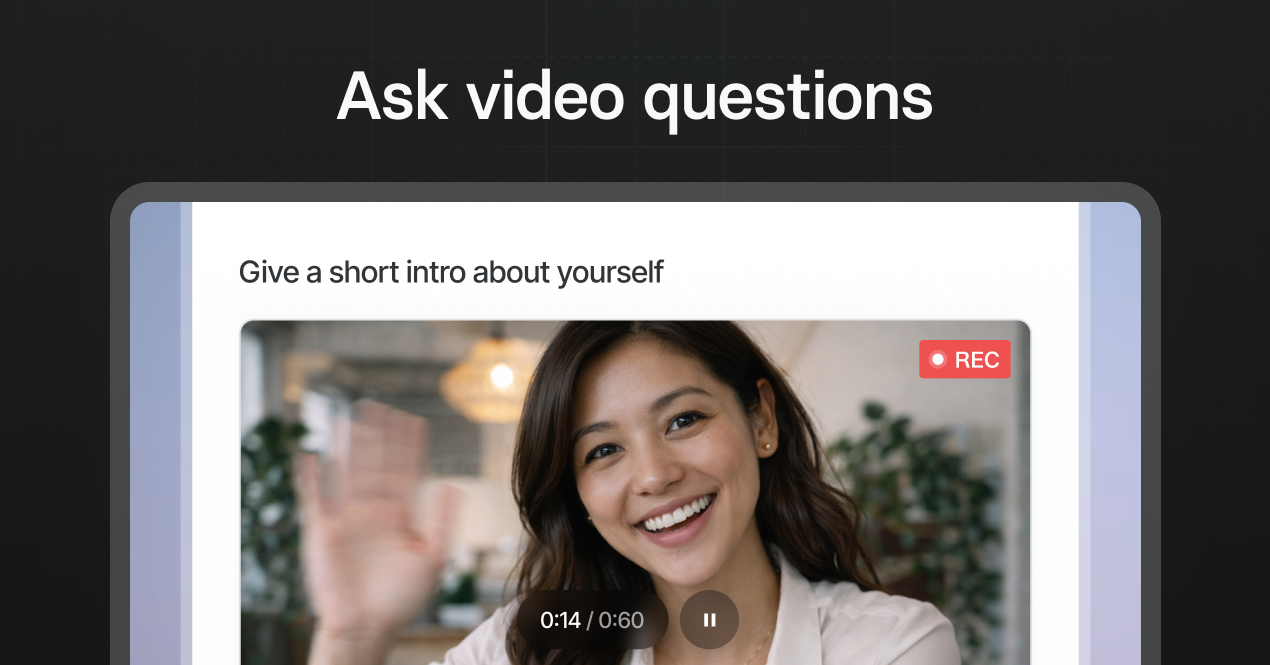
Task: Click the 'Ask video questions' heading
Action: click(x=635, y=97)
